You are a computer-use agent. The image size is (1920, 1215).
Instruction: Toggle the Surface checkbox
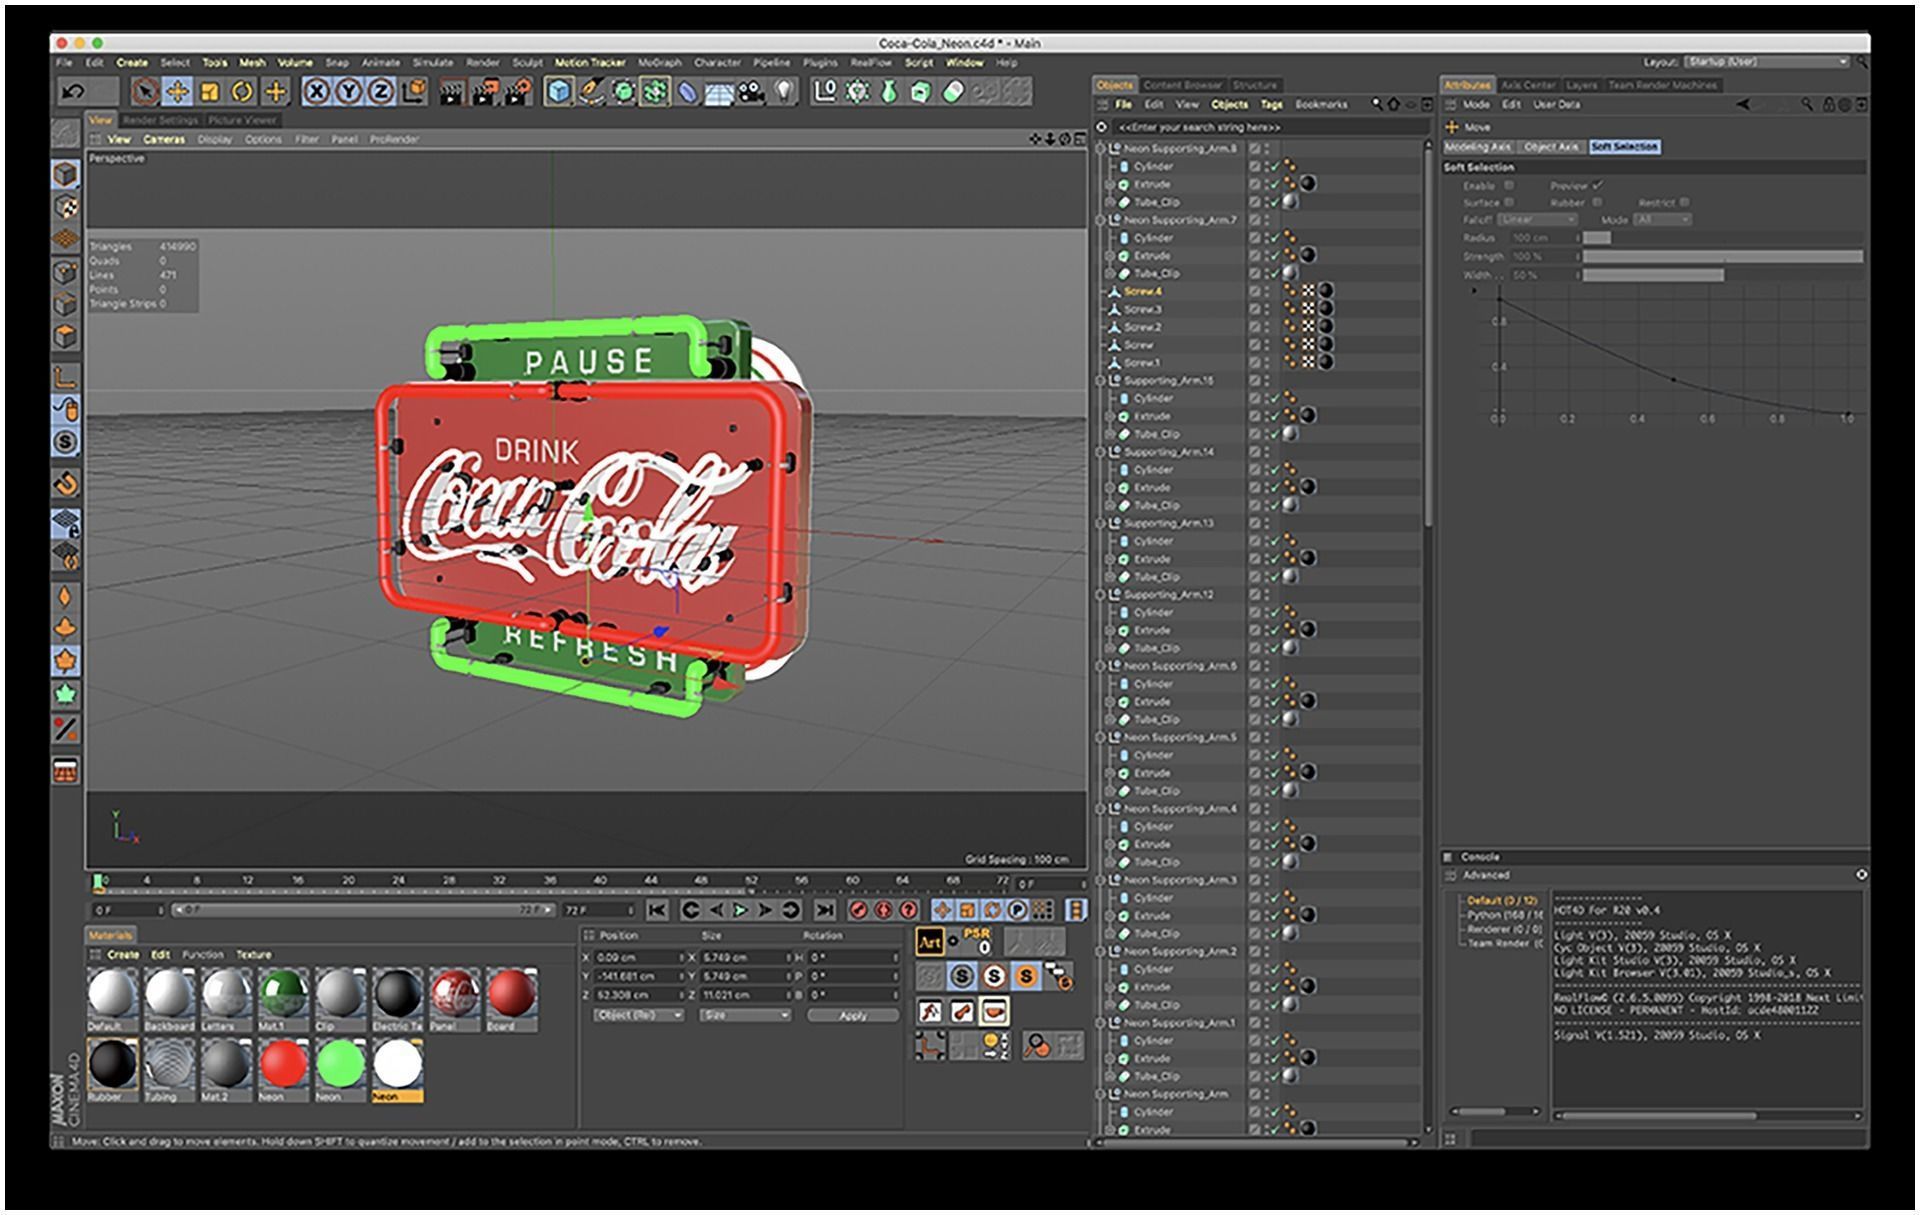click(x=1510, y=202)
